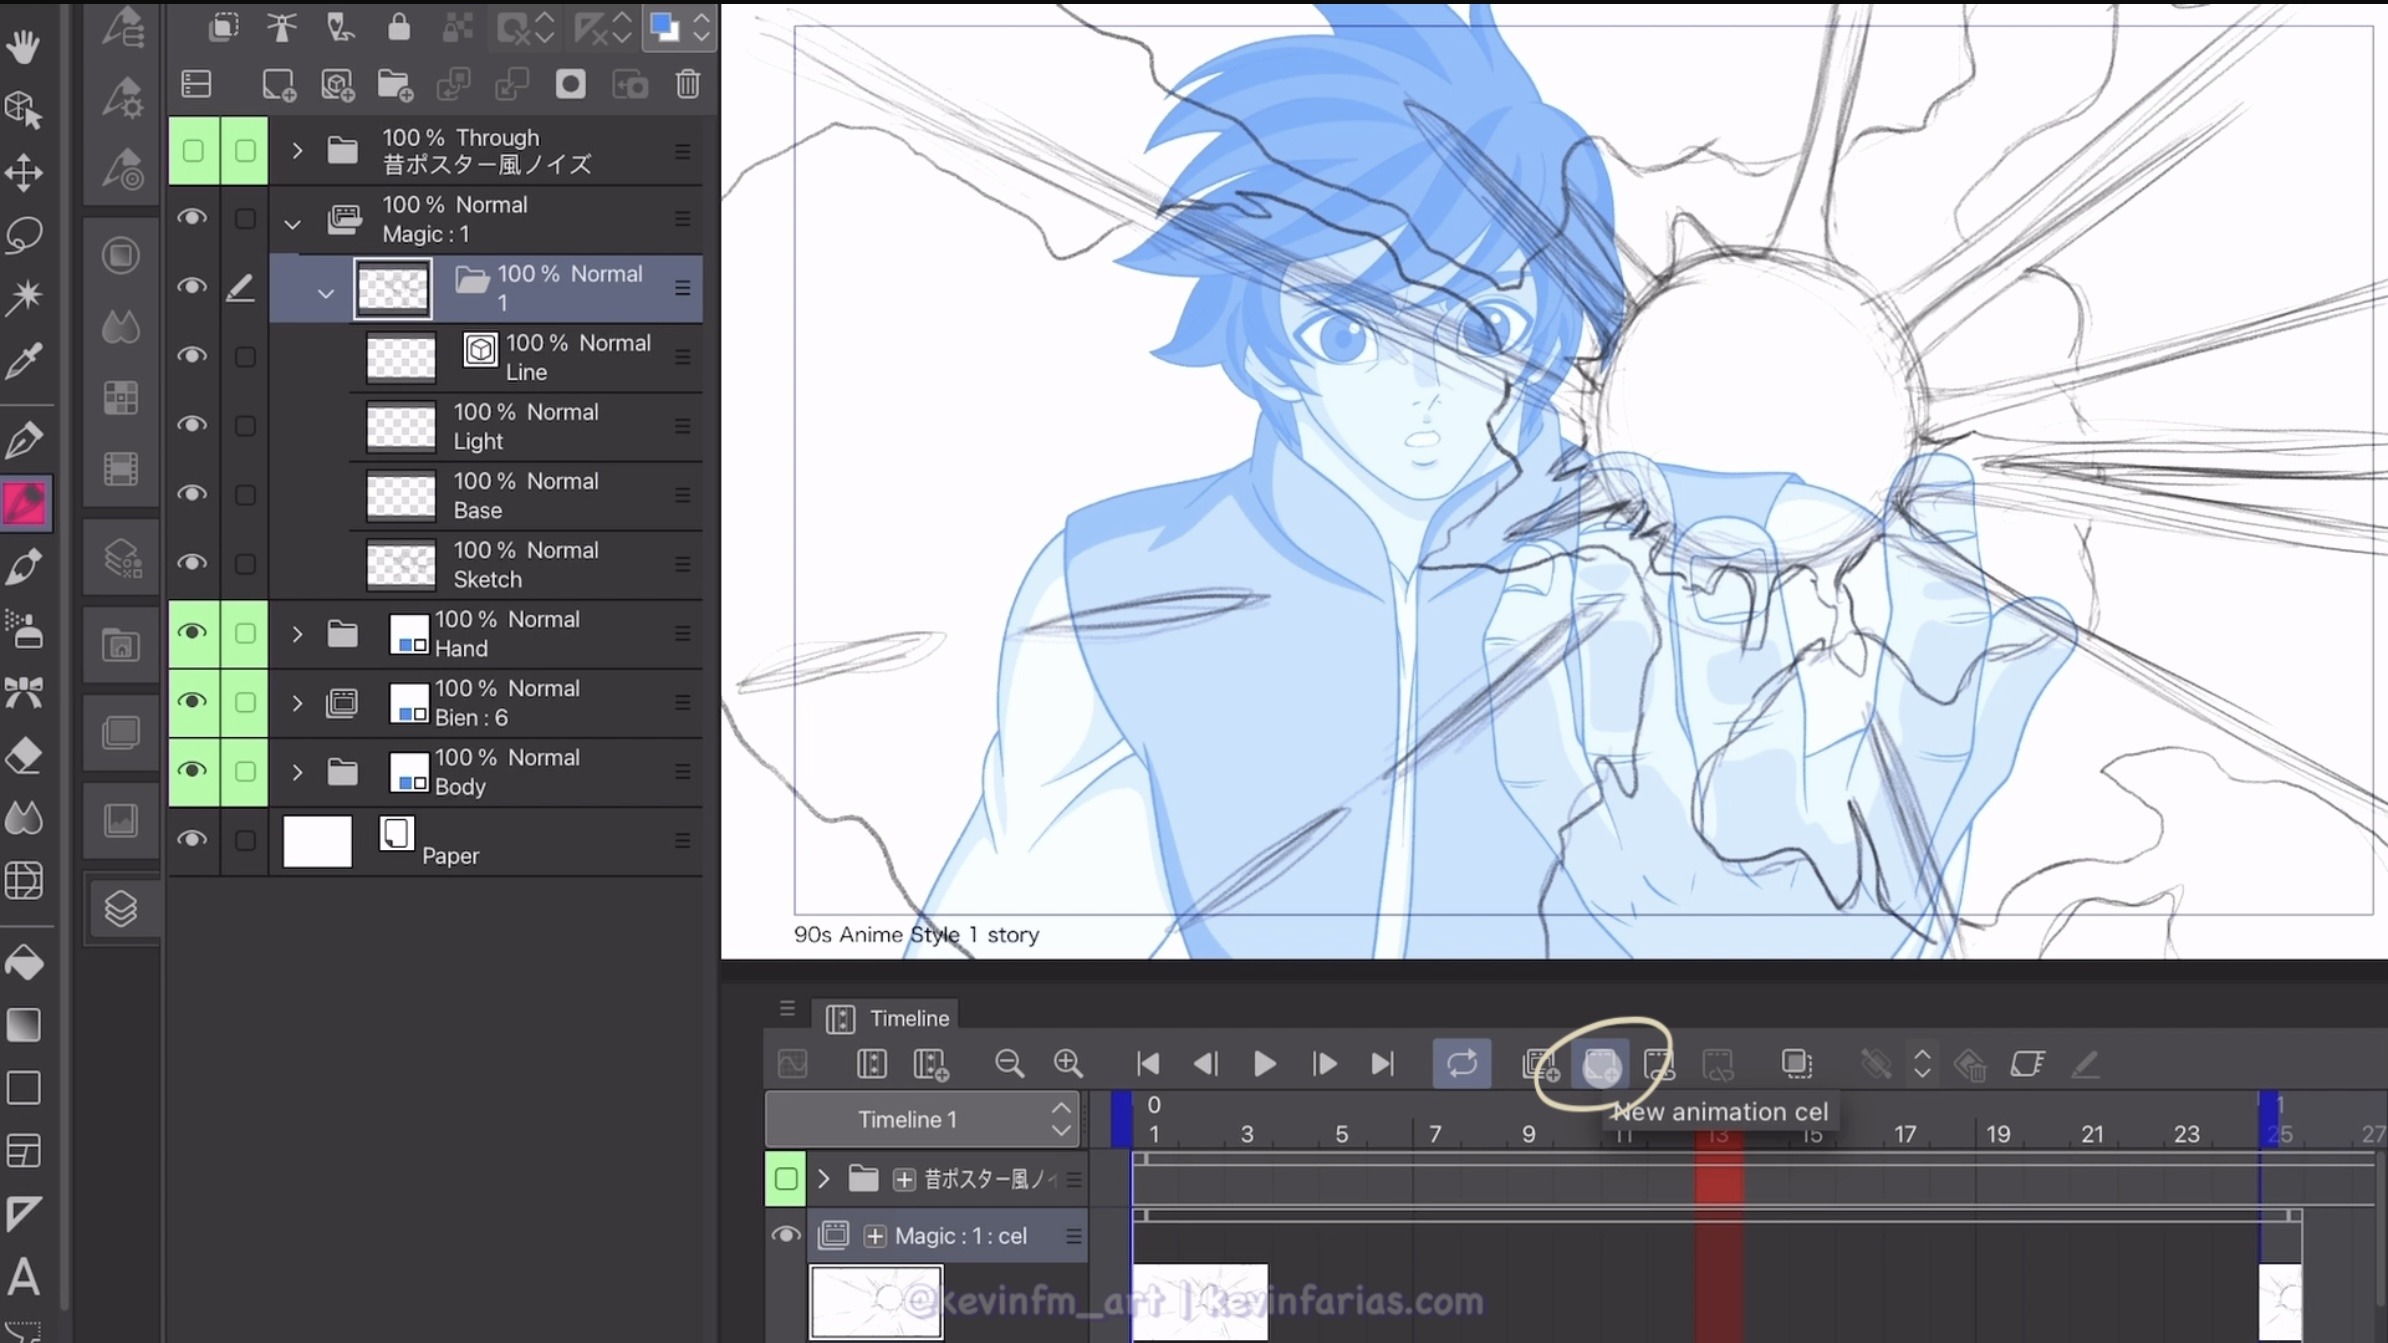This screenshot has height=1343, width=2388.
Task: Zoom in on the timeline
Action: 1068,1064
